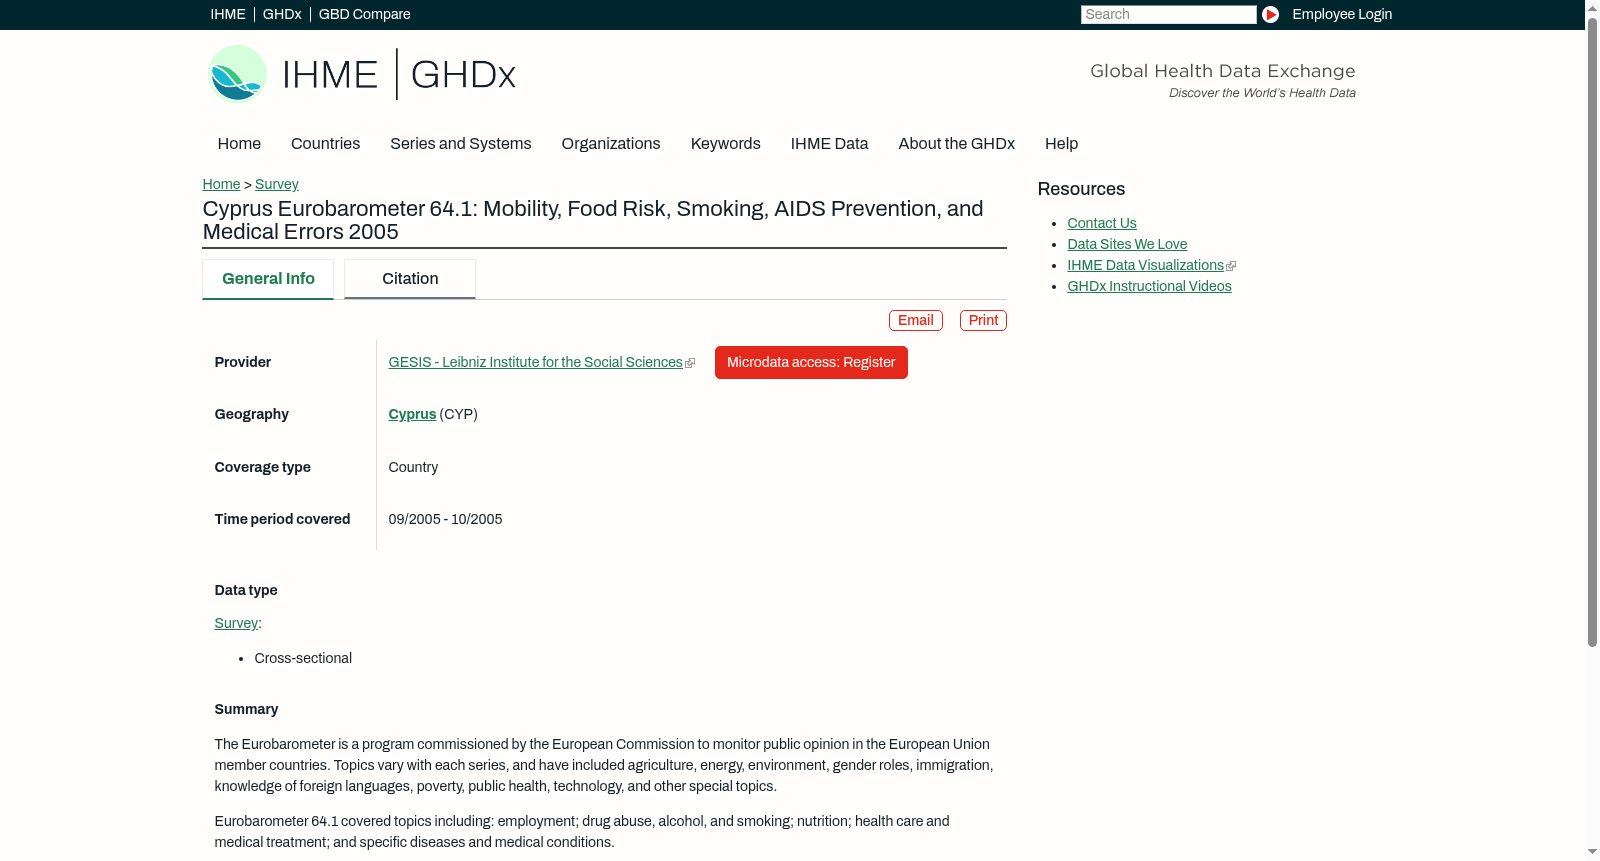Click the Coverage type label
This screenshot has height=861, width=1600.
(263, 467)
